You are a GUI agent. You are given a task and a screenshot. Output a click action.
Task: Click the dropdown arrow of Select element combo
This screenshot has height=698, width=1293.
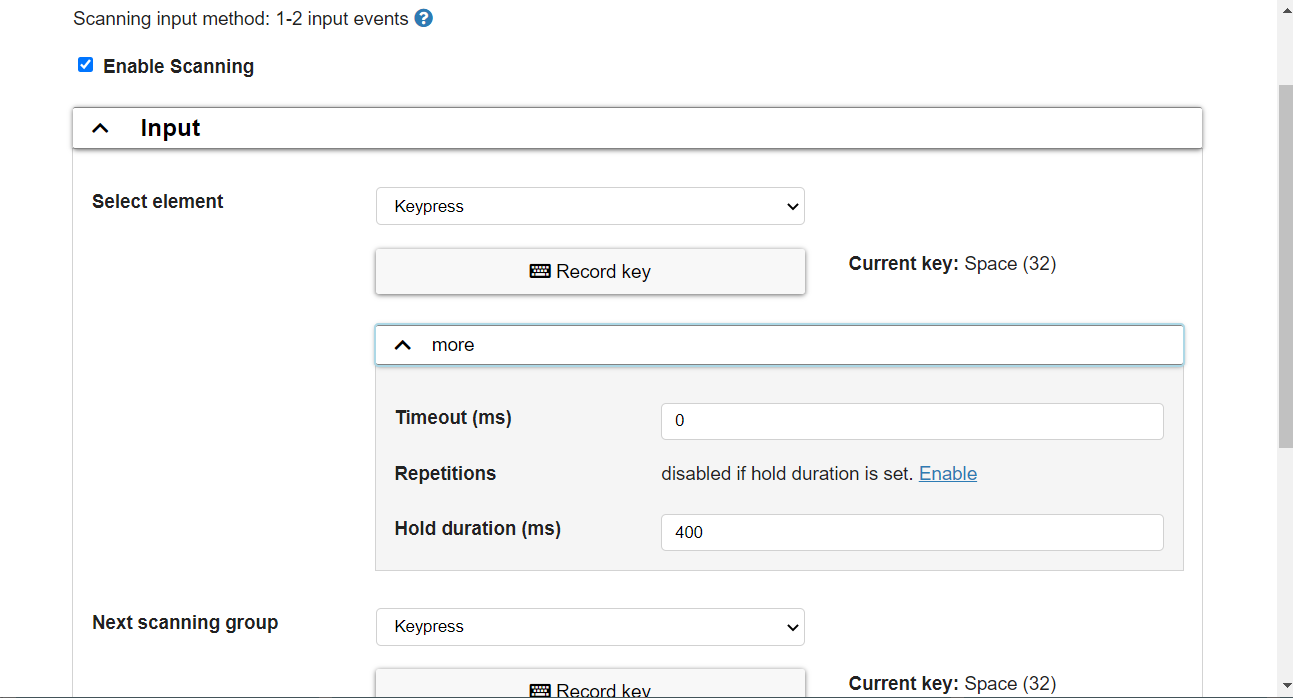pyautogui.click(x=793, y=207)
